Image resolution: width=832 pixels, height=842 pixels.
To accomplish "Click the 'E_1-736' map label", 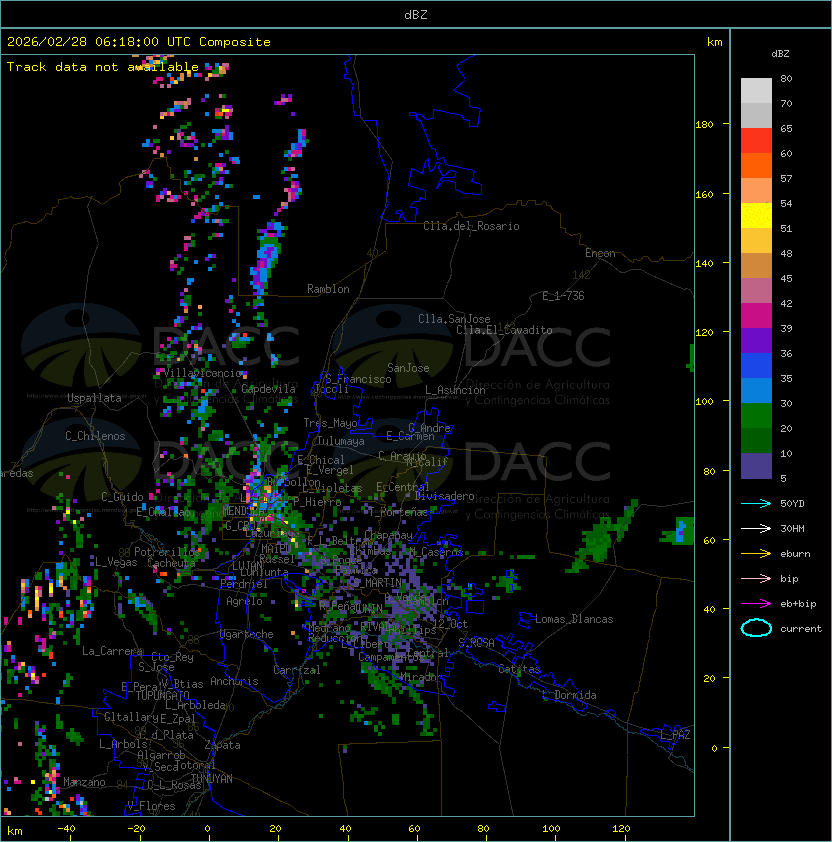I will 563,296.
